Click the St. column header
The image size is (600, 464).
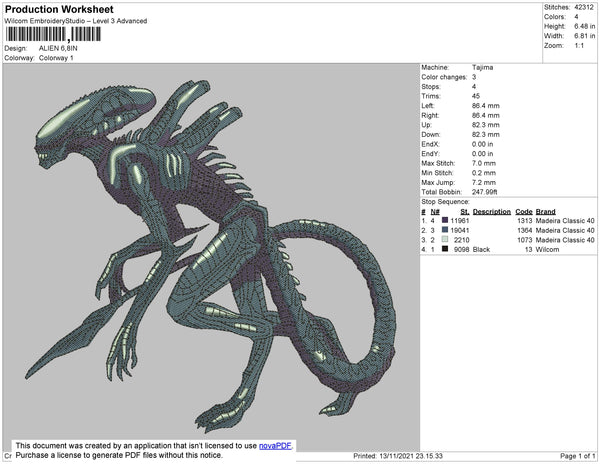(x=465, y=212)
